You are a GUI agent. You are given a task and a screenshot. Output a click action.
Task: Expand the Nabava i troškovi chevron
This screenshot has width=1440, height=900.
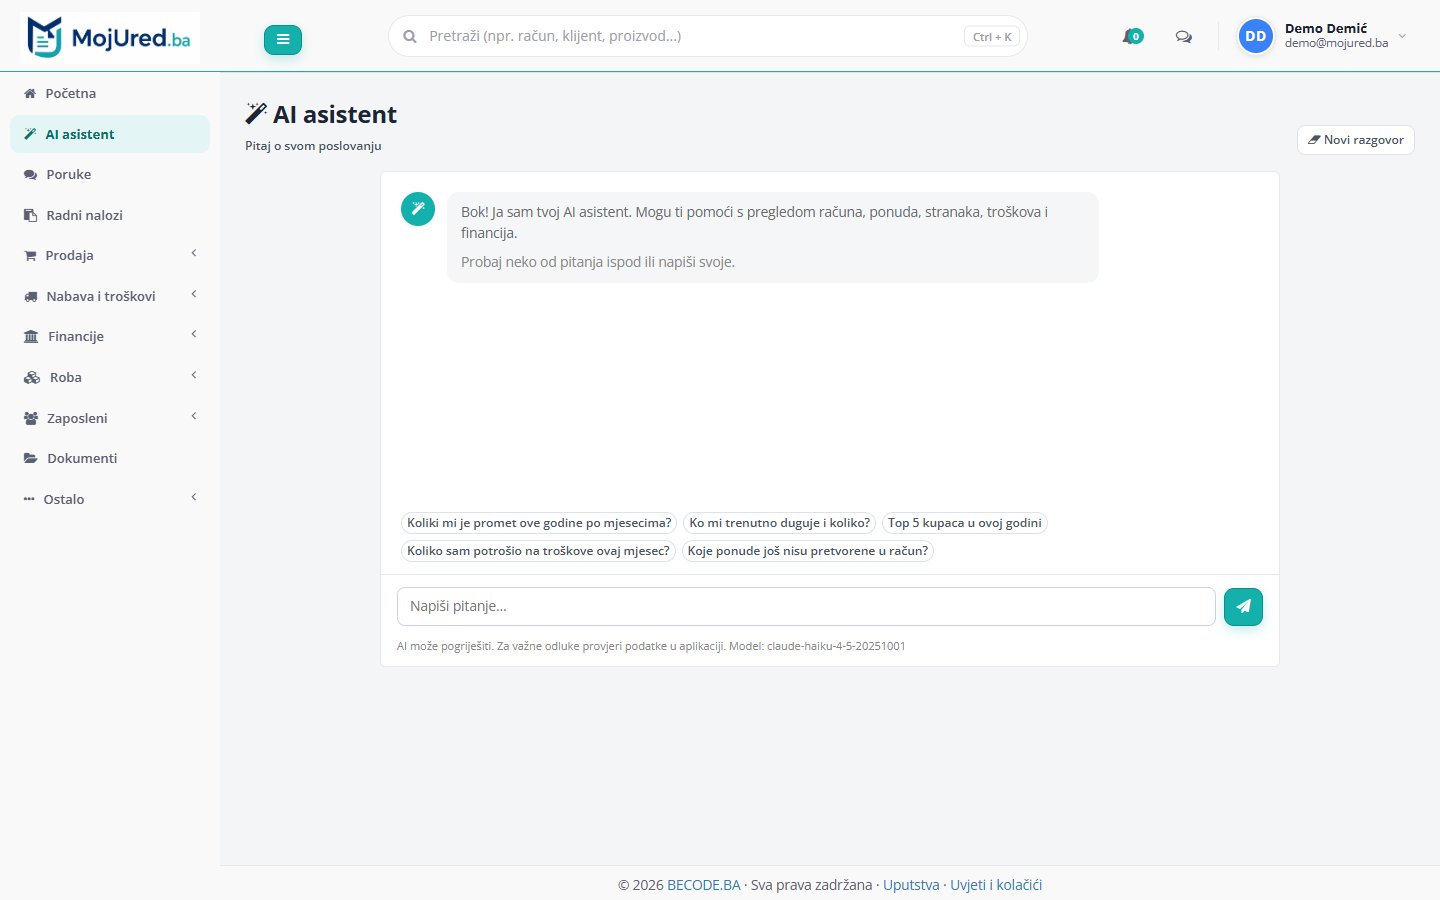pyautogui.click(x=194, y=295)
